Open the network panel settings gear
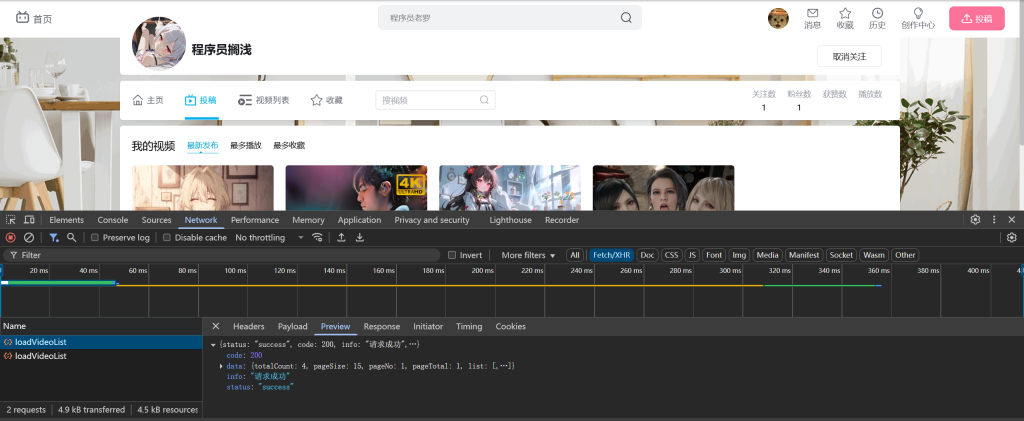Viewport: 1024px width, 421px height. click(x=1011, y=238)
